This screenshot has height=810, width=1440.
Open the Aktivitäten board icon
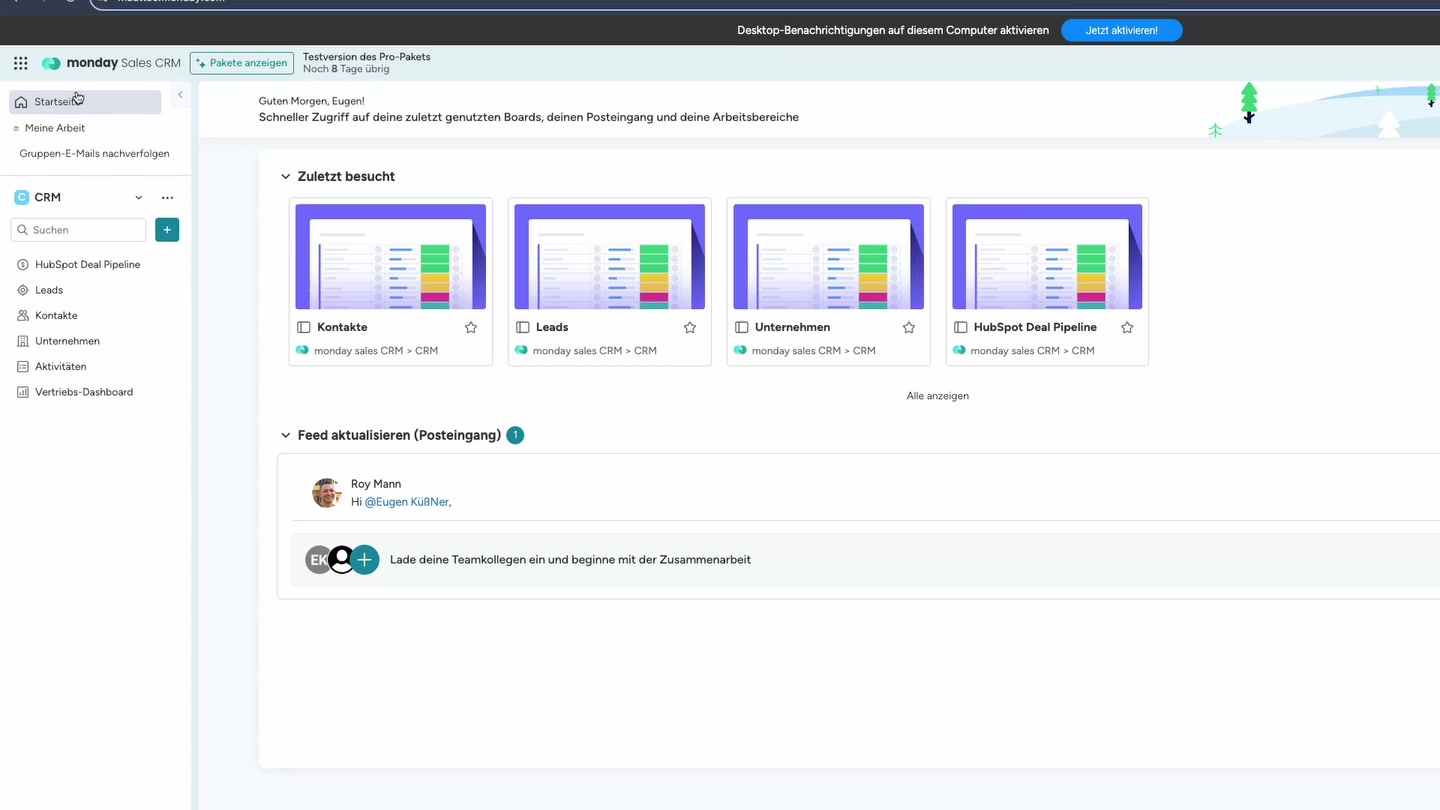pos(22,366)
